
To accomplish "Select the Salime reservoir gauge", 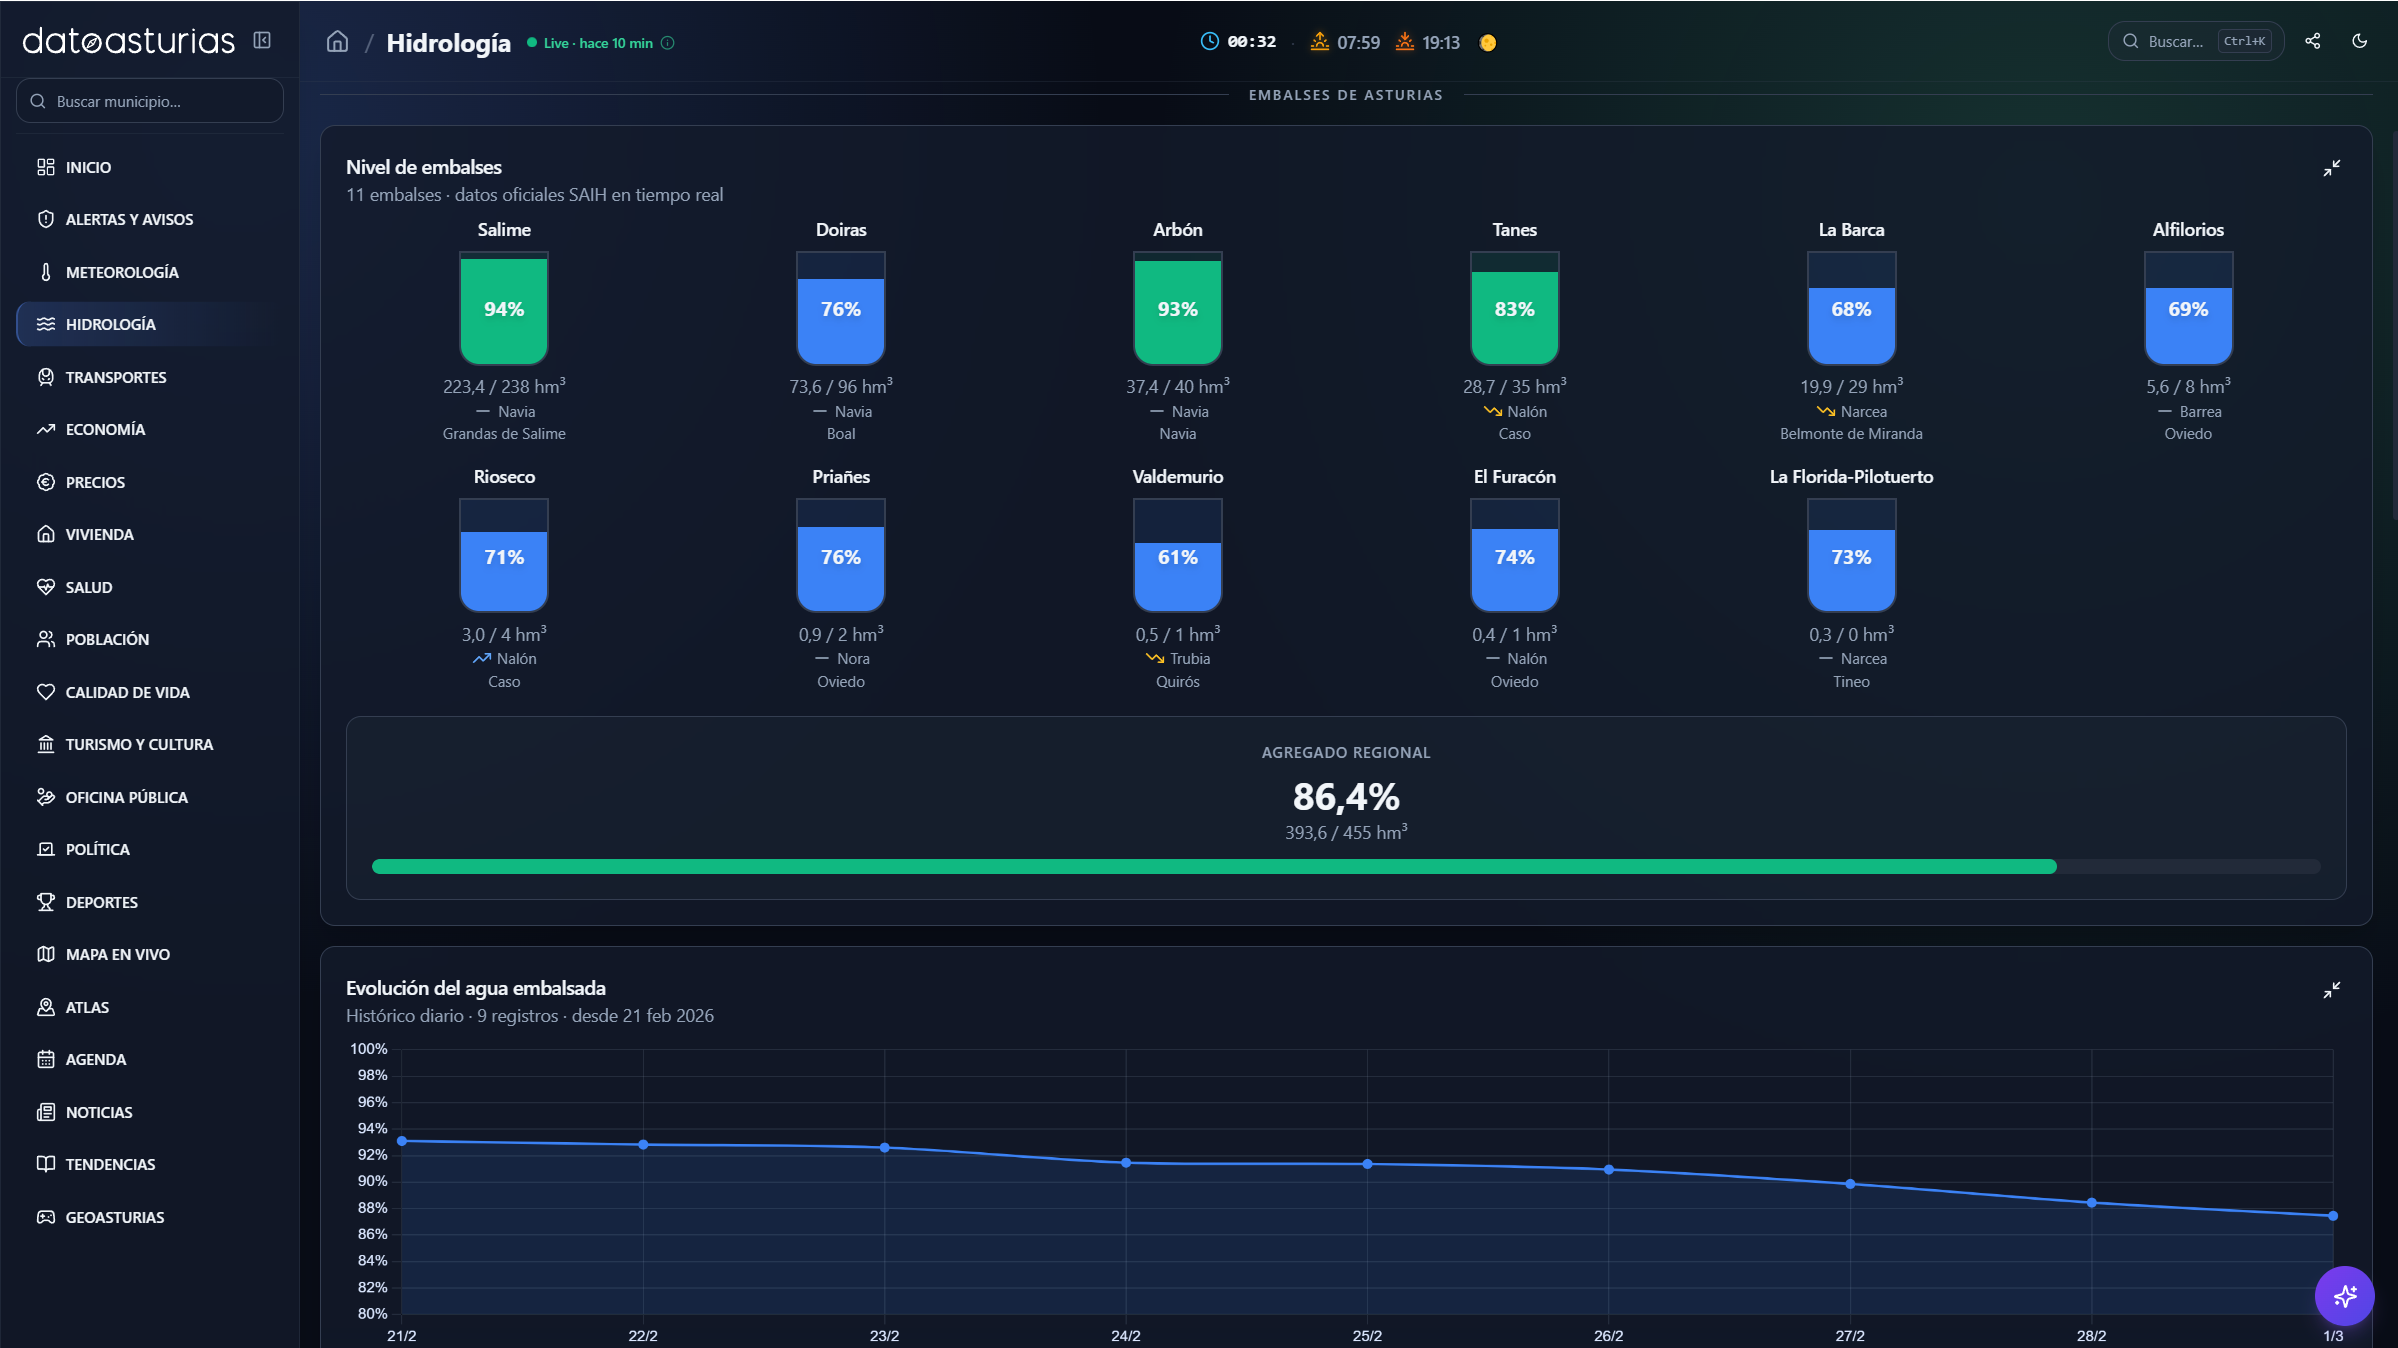I will tap(504, 309).
